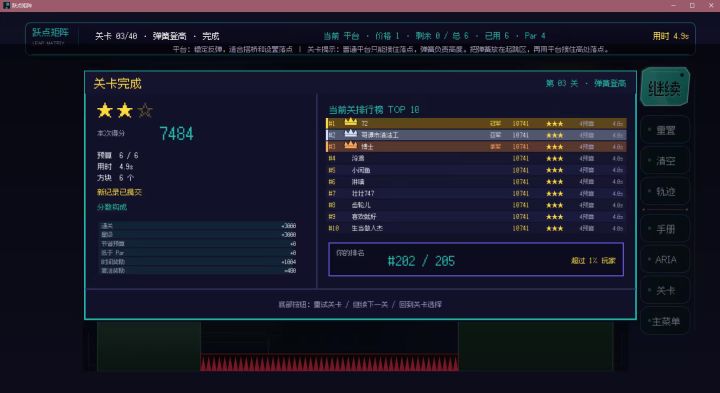Click the 新记录已提交 notice
Screen dimensions: 720x393
coord(119,192)
